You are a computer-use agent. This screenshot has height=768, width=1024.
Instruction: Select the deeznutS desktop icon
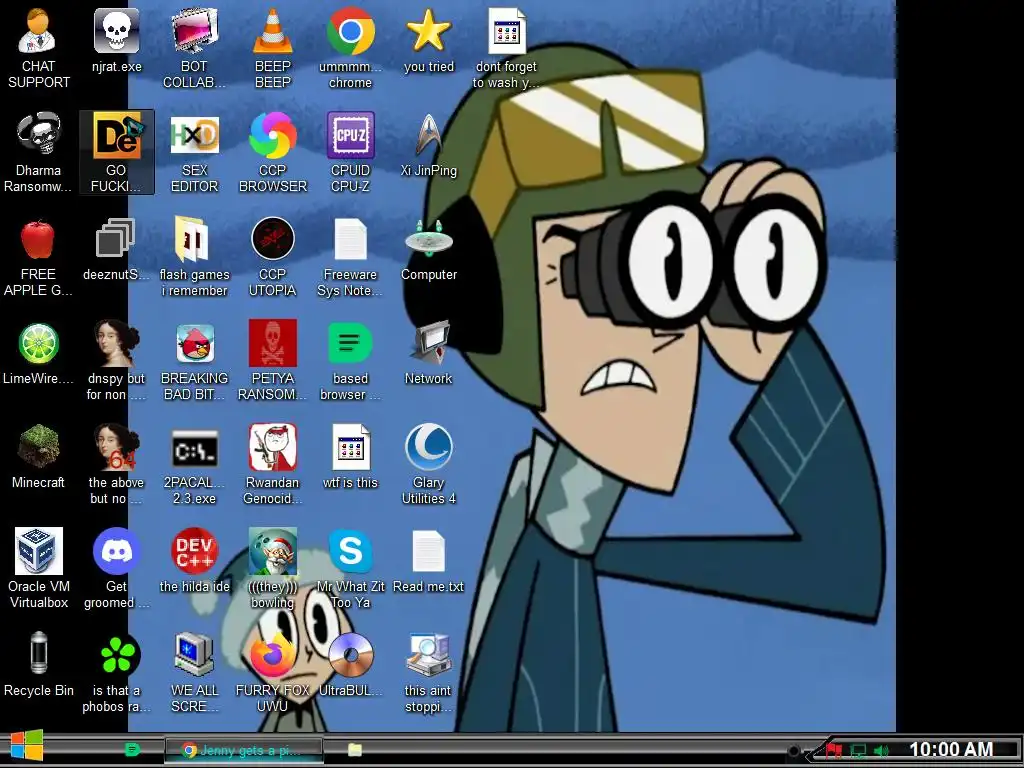(116, 249)
